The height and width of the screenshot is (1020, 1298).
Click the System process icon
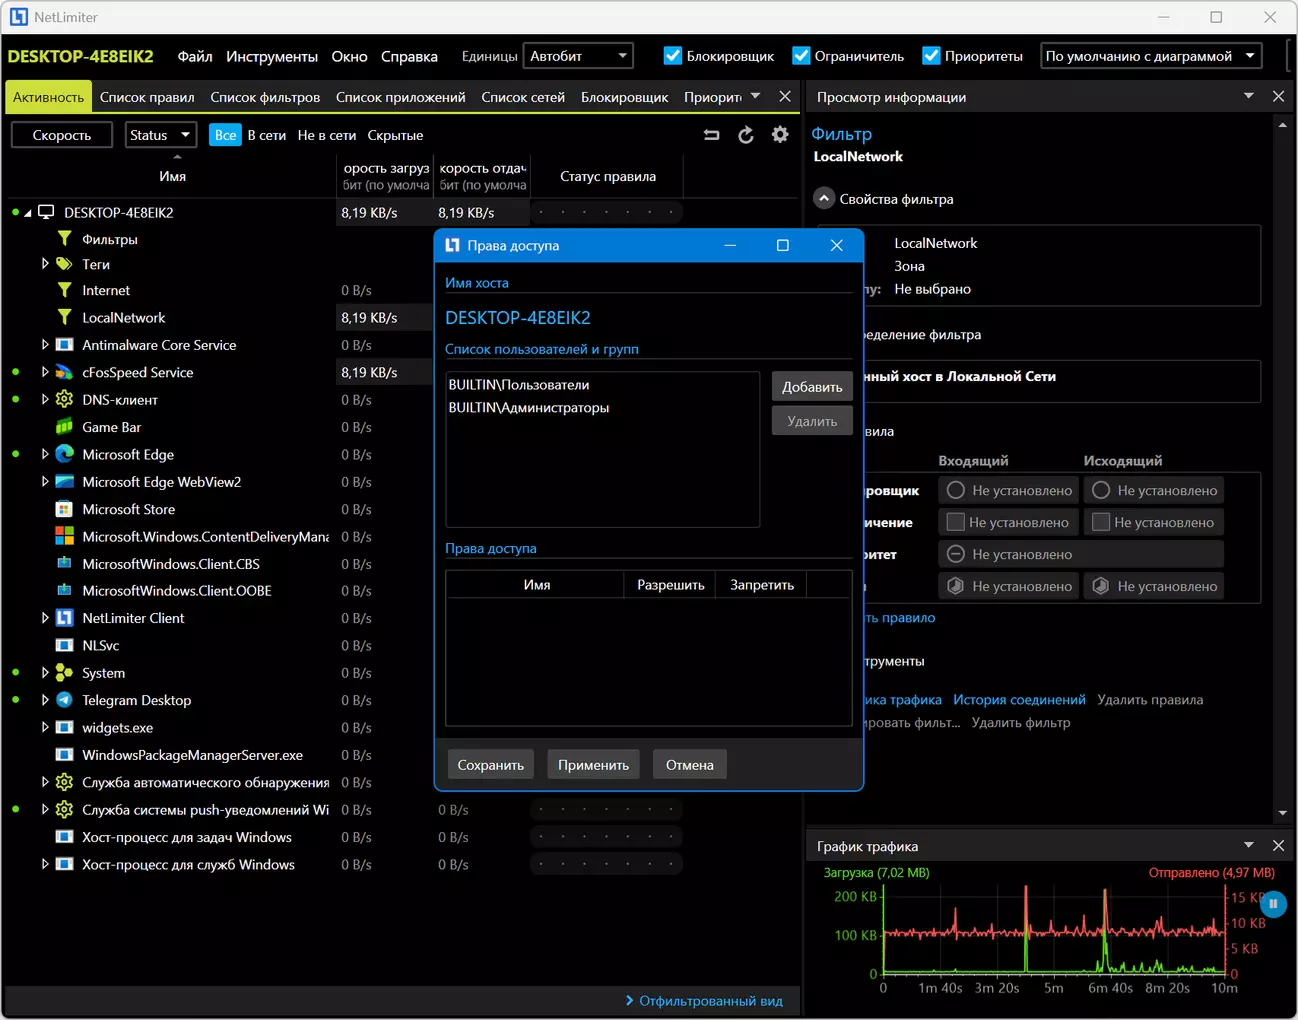point(64,673)
